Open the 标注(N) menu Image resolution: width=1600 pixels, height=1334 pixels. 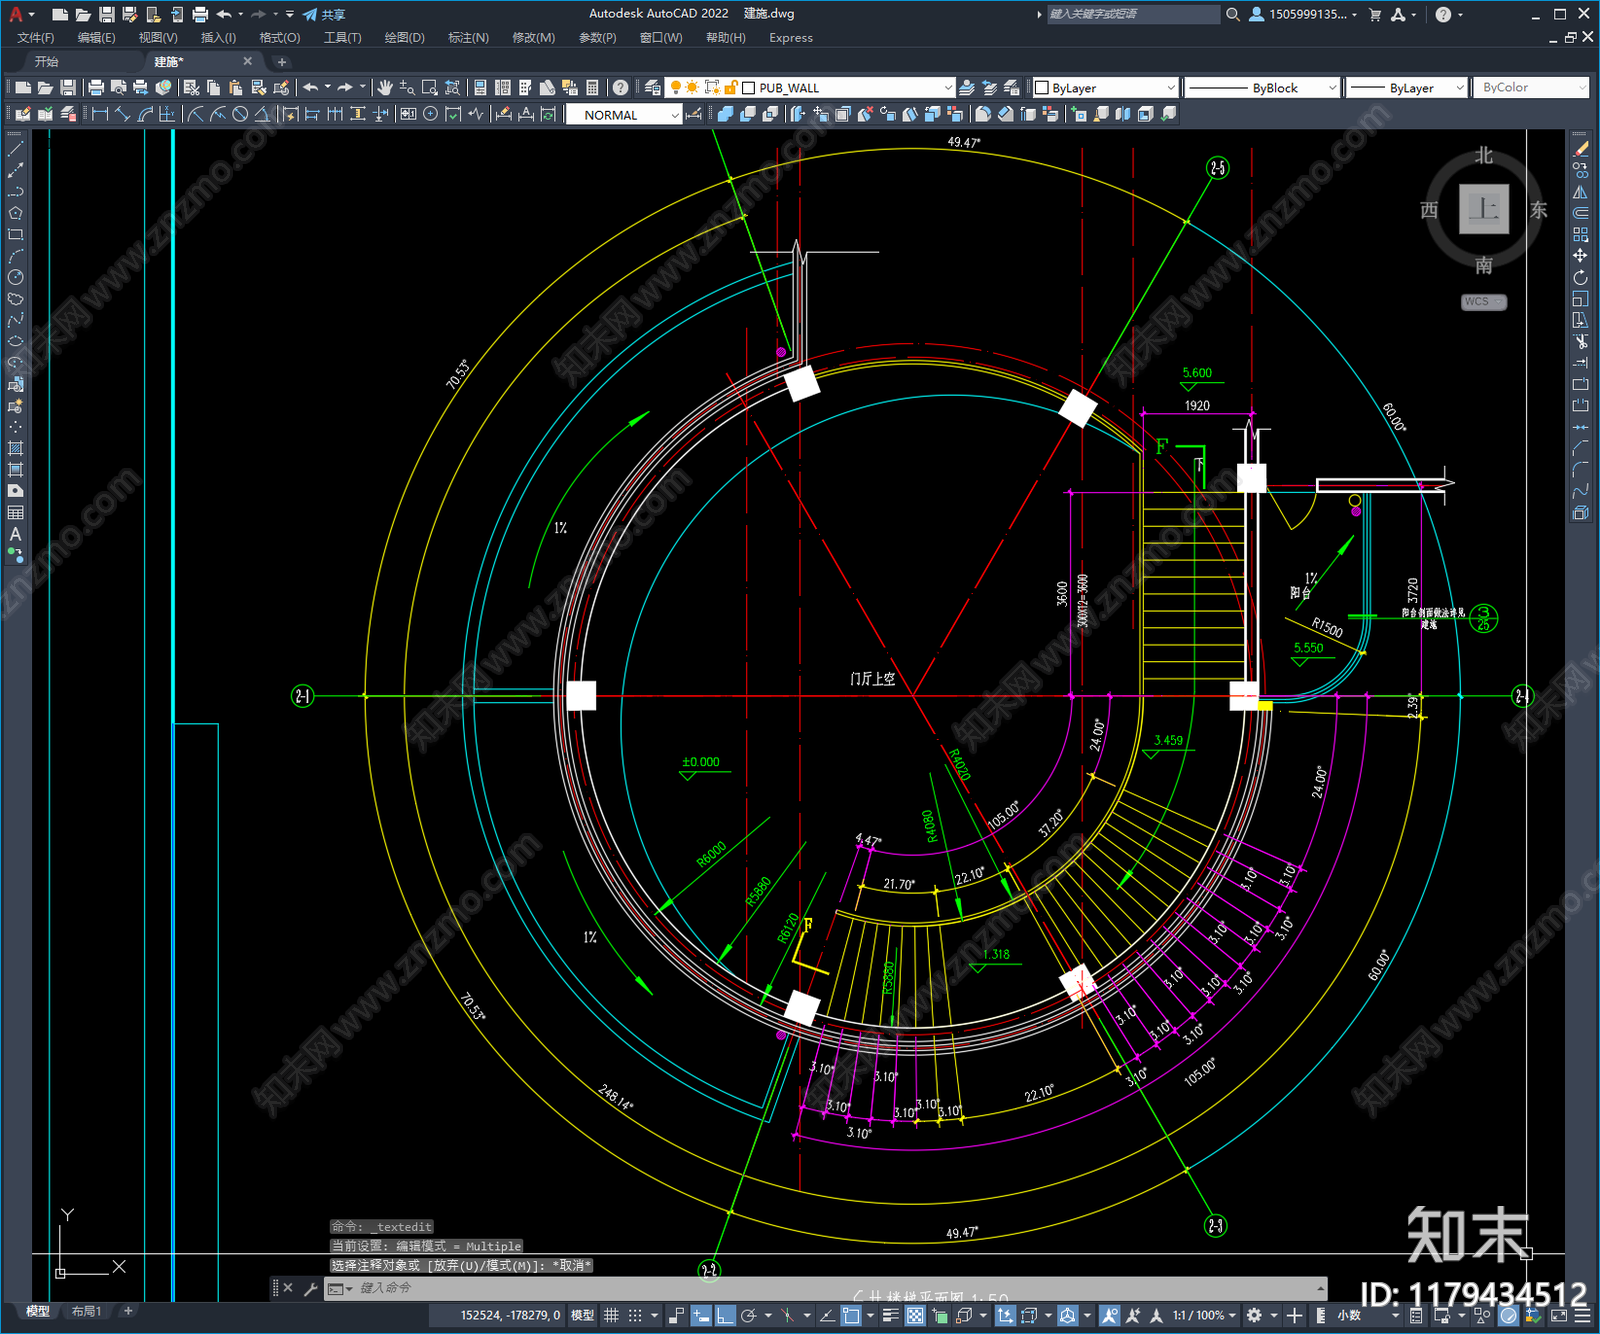click(468, 38)
